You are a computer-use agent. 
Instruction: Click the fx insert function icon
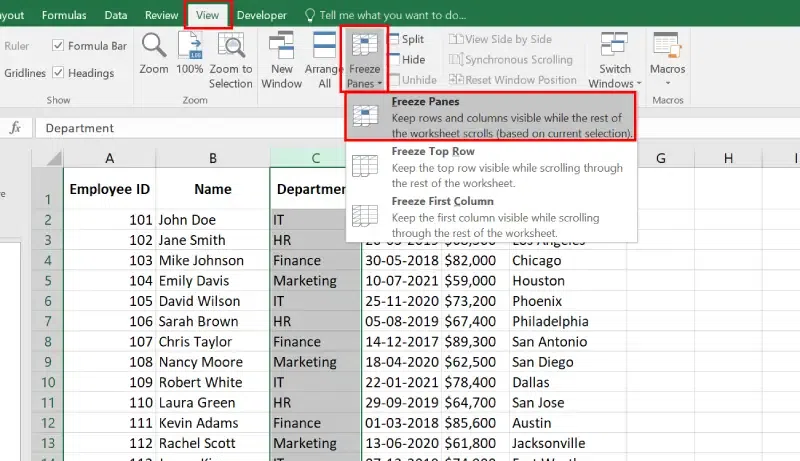click(x=15, y=127)
